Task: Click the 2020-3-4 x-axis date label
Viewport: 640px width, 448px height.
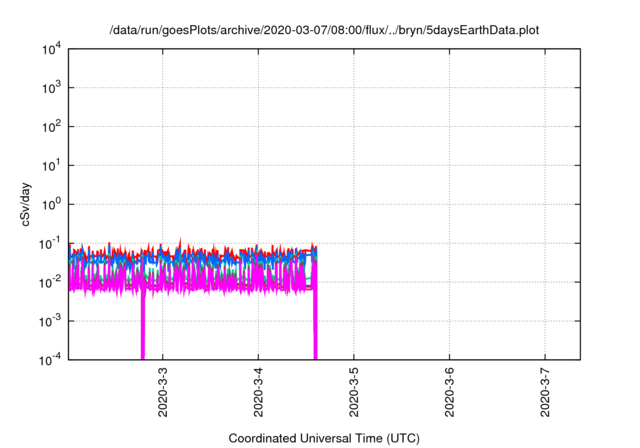Action: (258, 392)
